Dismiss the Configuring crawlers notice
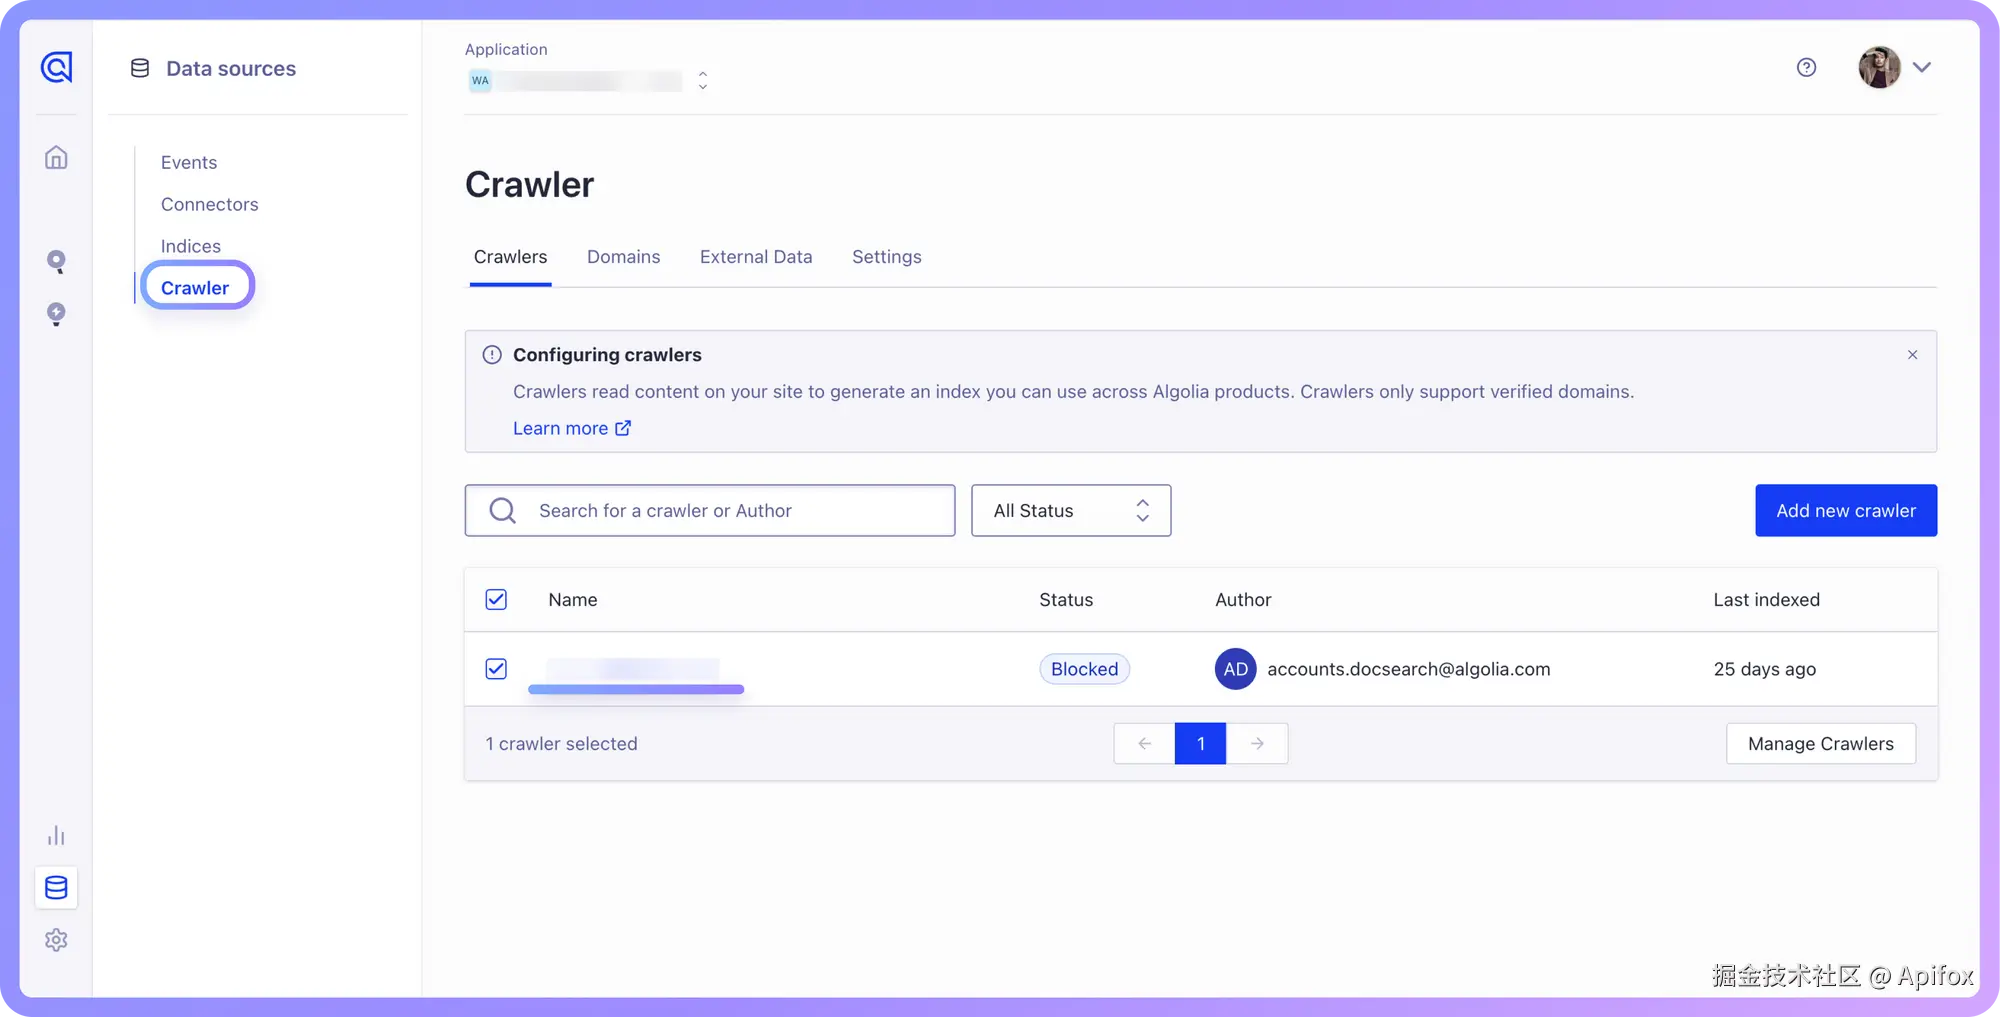Screen dimensions: 2000x1017 1912,355
